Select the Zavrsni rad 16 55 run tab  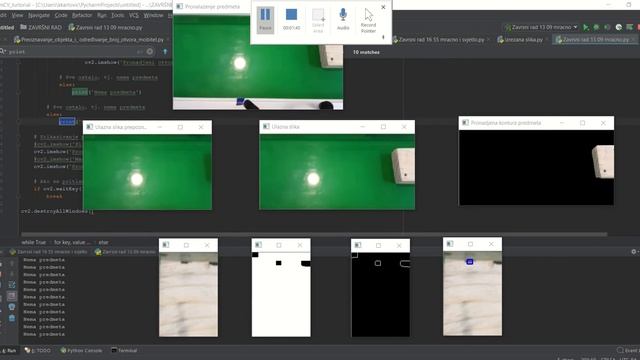(49, 252)
